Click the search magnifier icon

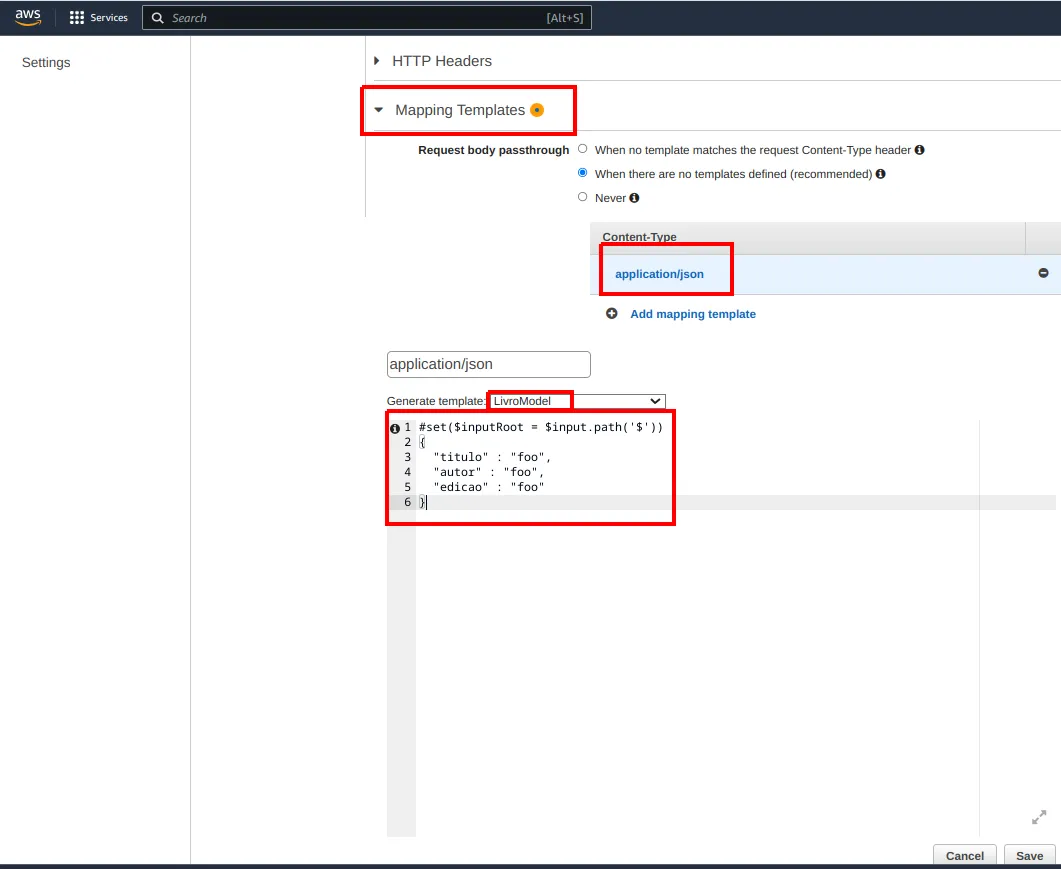pos(158,18)
